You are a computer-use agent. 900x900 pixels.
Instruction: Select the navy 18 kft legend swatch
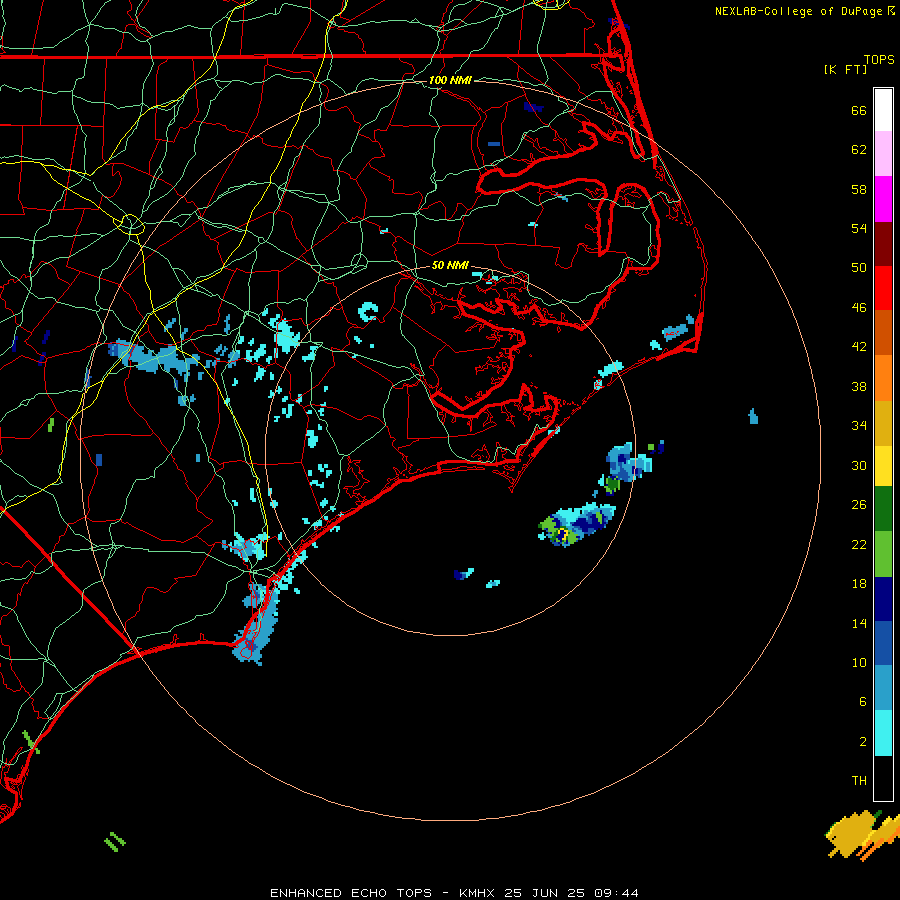pos(883,599)
